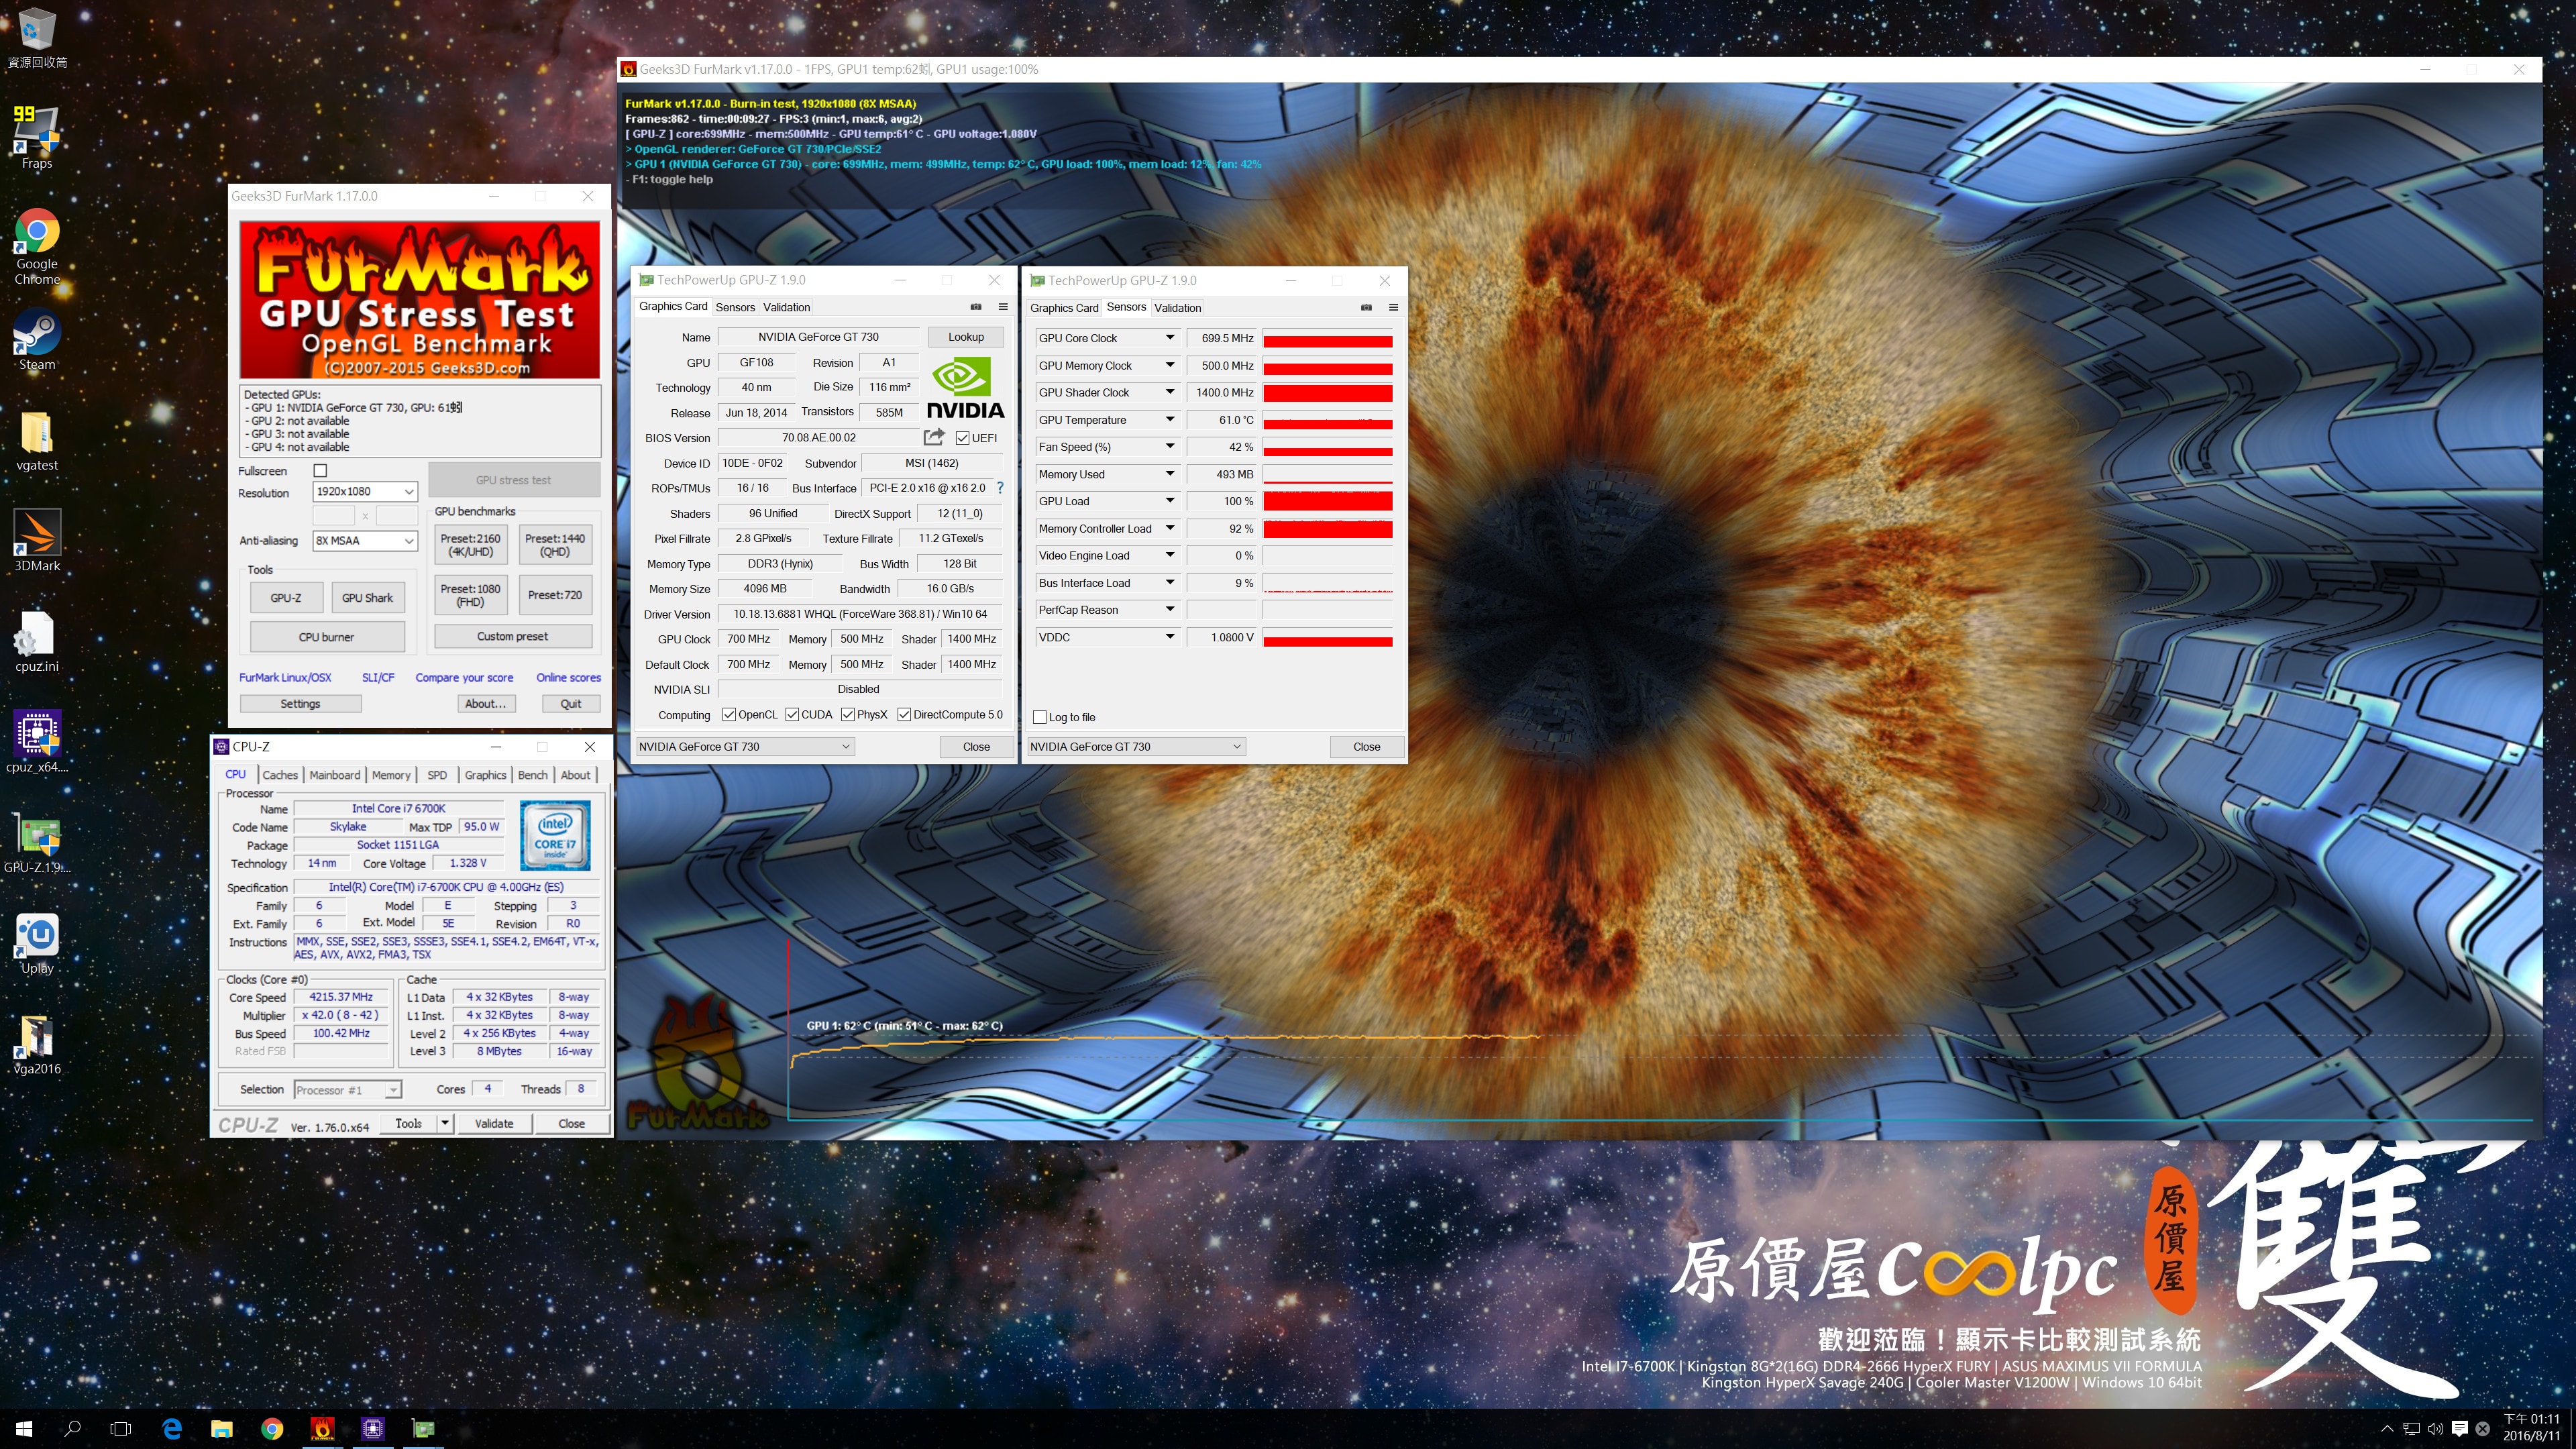The image size is (2576, 1449).
Task: Open Task View on the taskbar
Action: 121,1429
